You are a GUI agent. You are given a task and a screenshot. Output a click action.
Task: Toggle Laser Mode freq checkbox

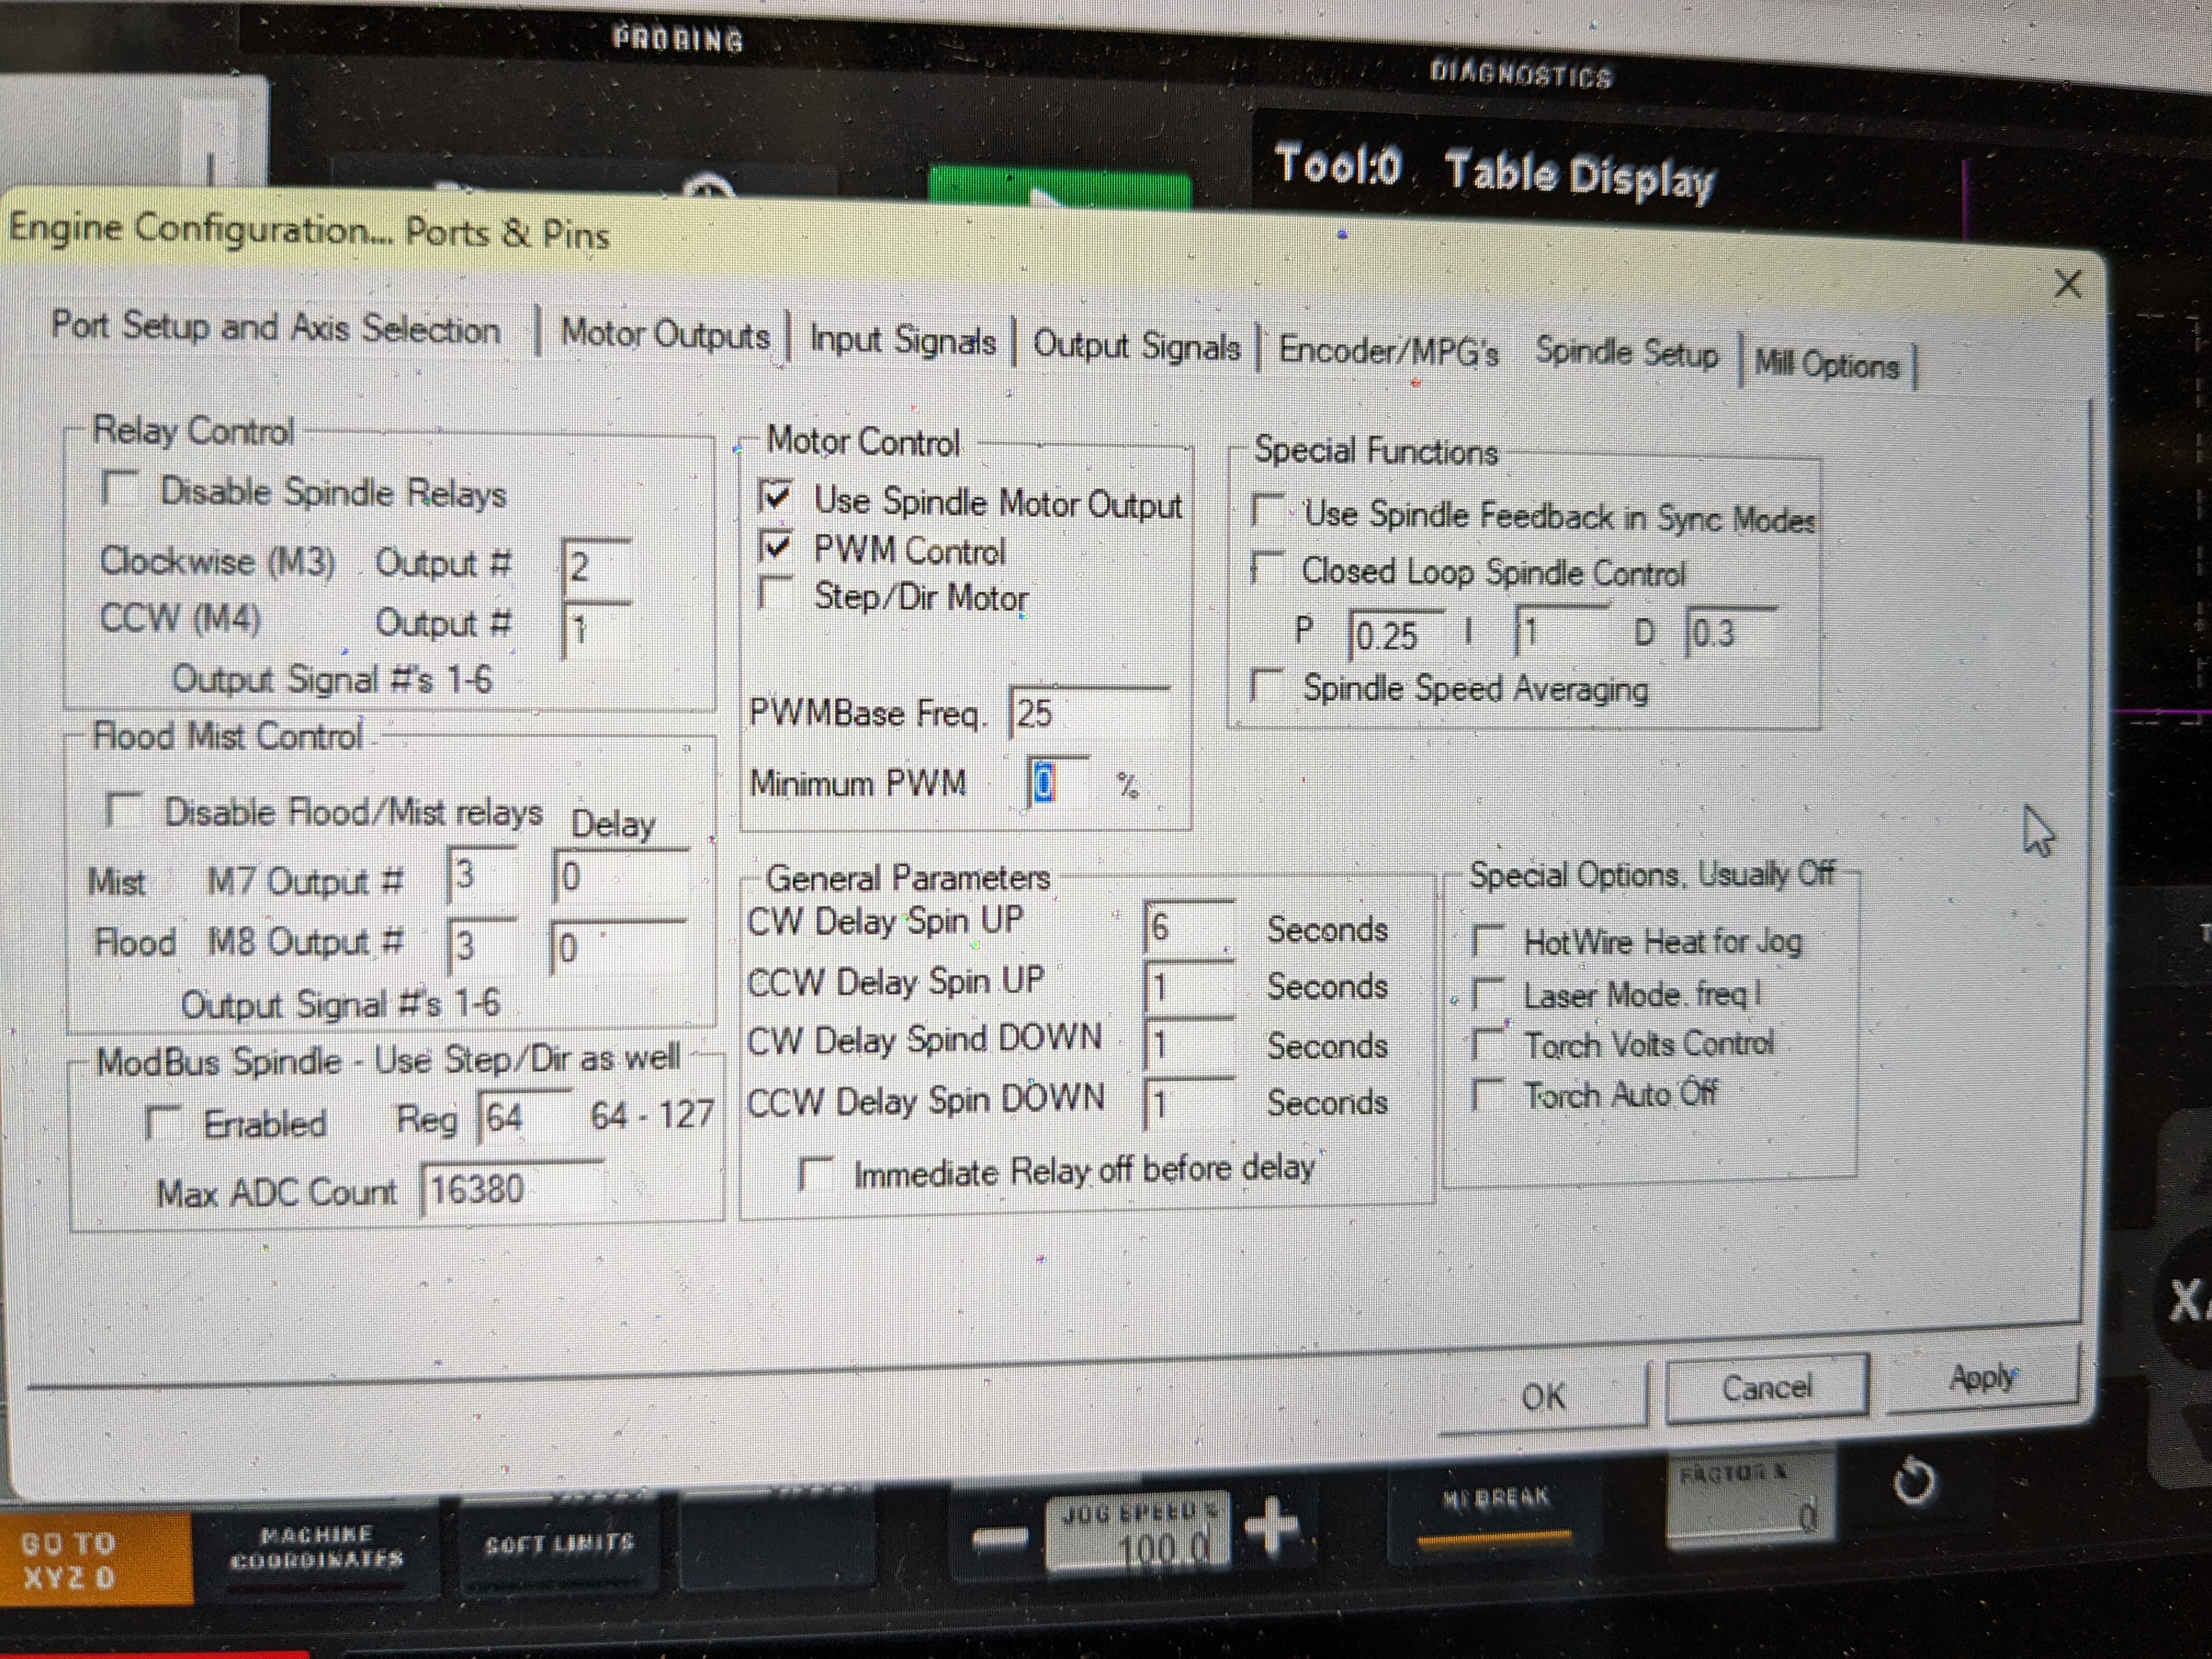click(1488, 994)
